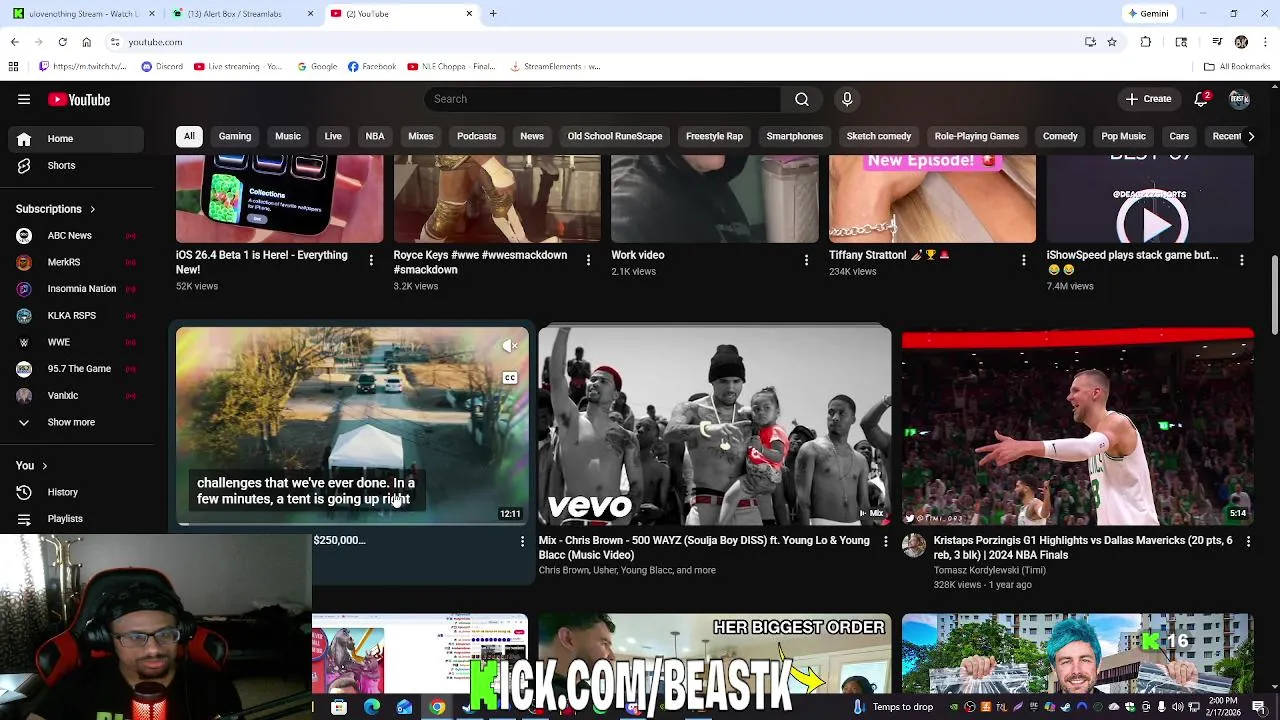The width and height of the screenshot is (1280, 720).
Task: Show more subscriptions
Action: click(72, 422)
